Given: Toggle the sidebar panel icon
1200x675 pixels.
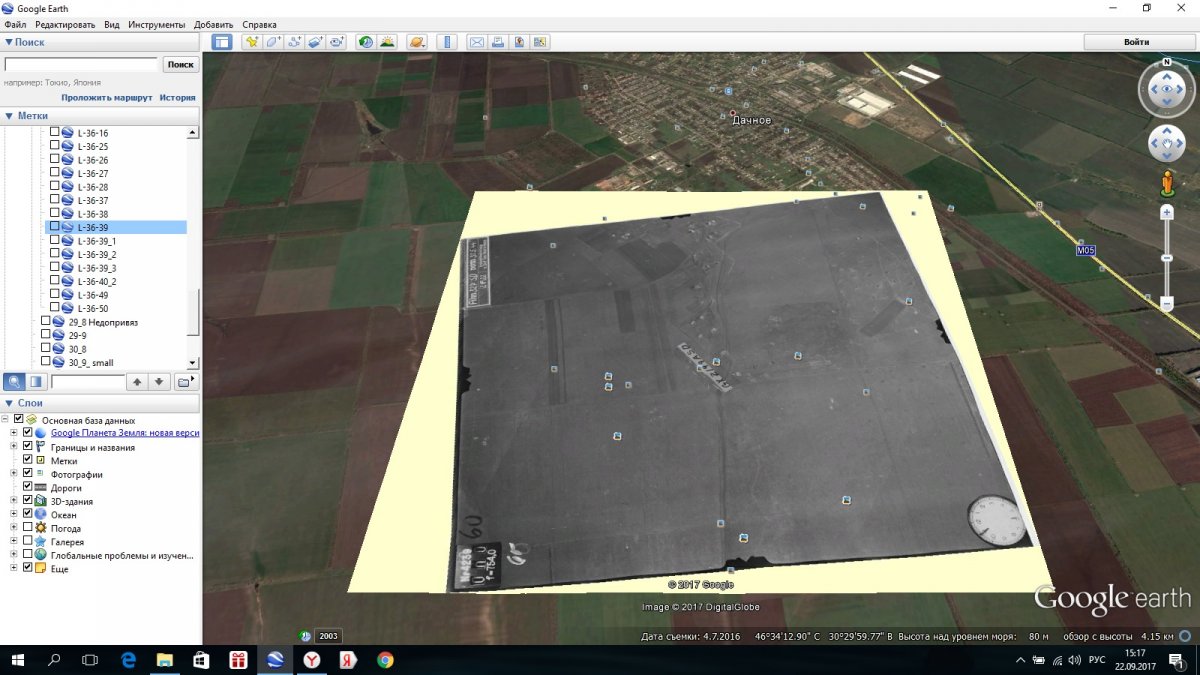Looking at the screenshot, I should click(x=221, y=42).
